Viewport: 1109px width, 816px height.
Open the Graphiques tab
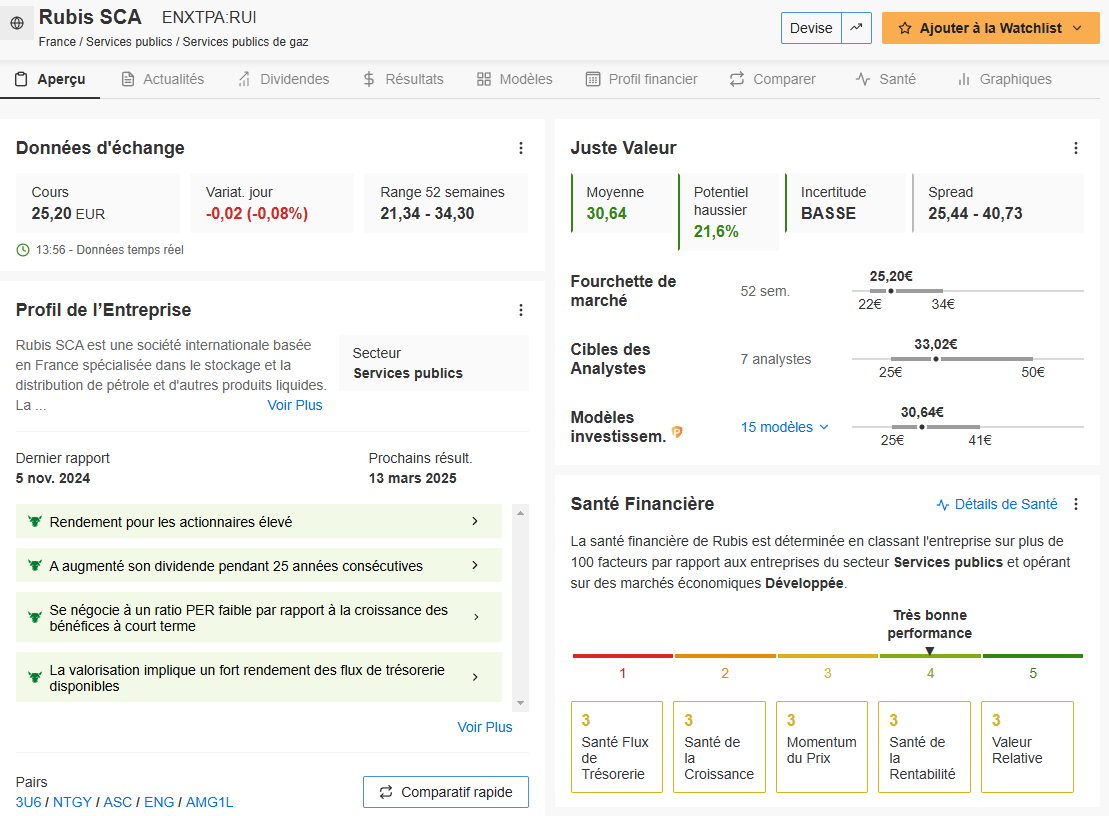click(1004, 79)
